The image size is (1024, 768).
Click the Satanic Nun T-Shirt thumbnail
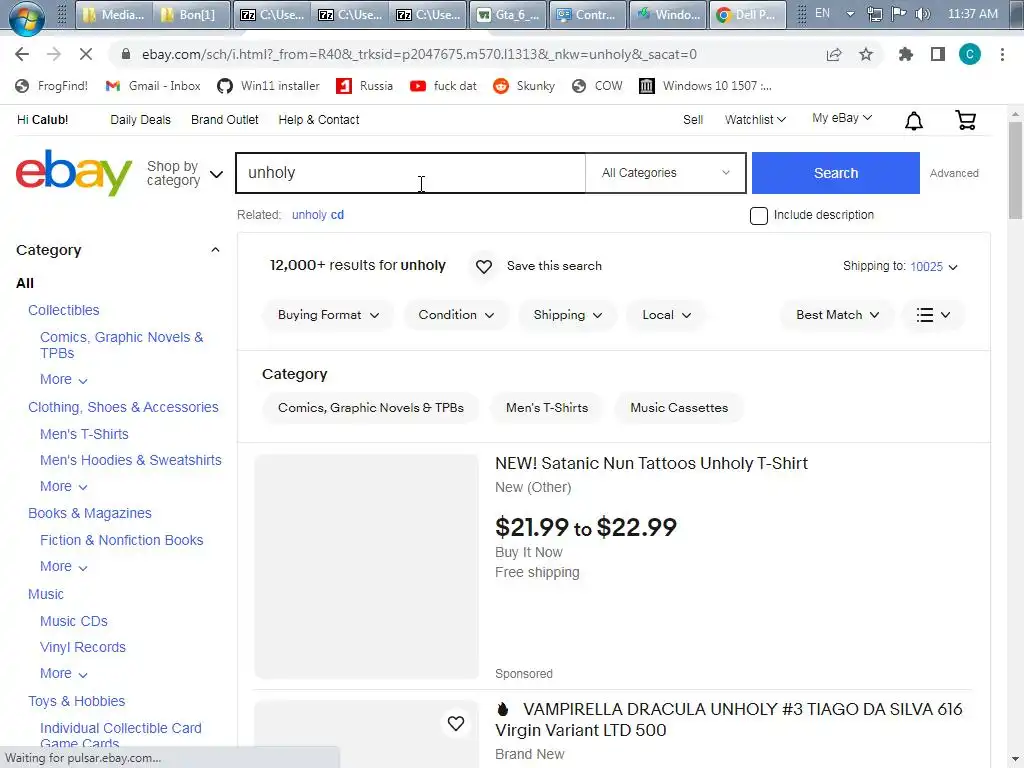[x=366, y=567]
